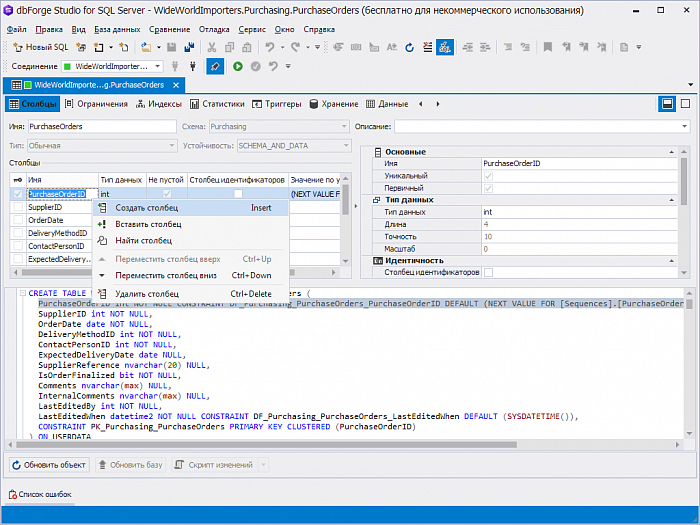Toggle identity column checkbox for PurchaseOrderID row
This screenshot has width=700, height=525.
(x=238, y=194)
